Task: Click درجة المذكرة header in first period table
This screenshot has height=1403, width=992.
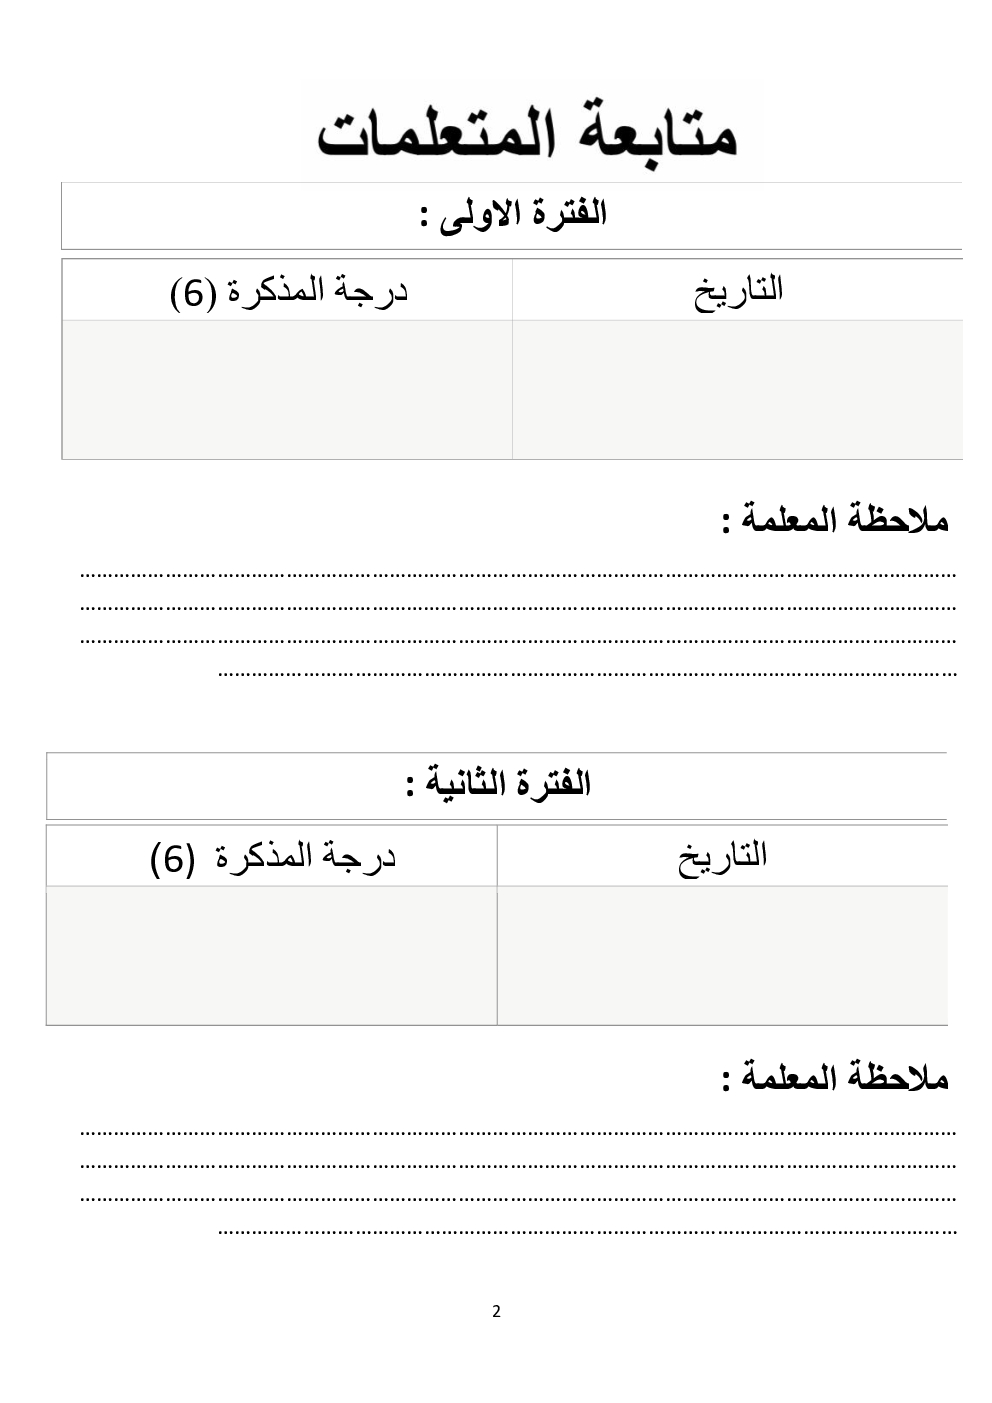Action: [x=289, y=291]
